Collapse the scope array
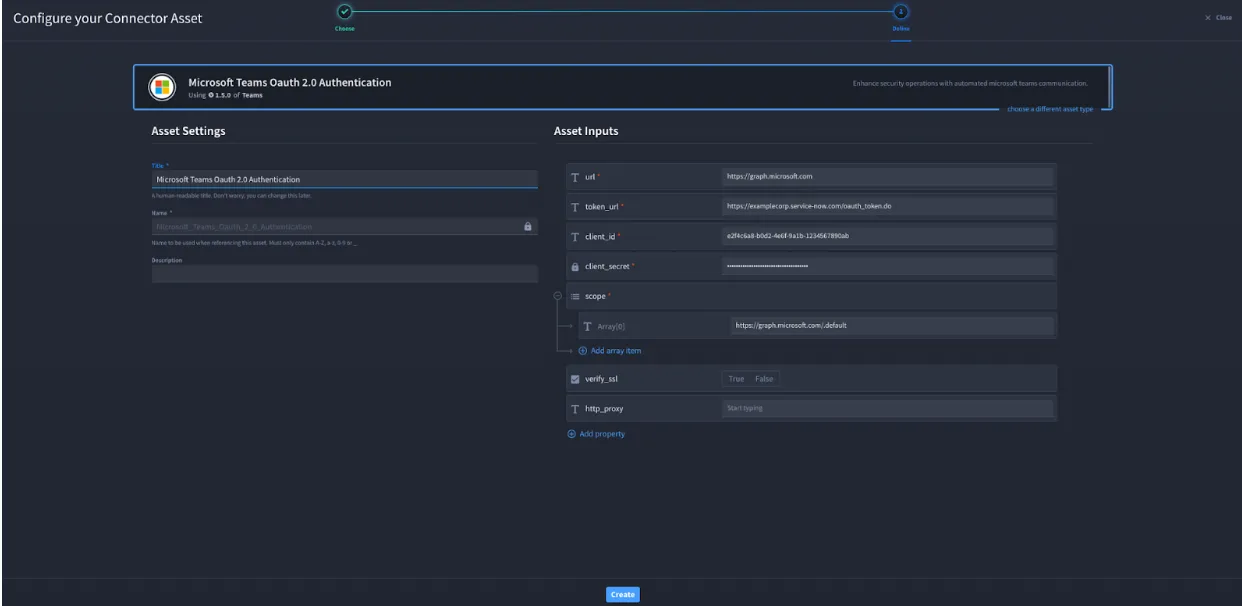 click(557, 296)
